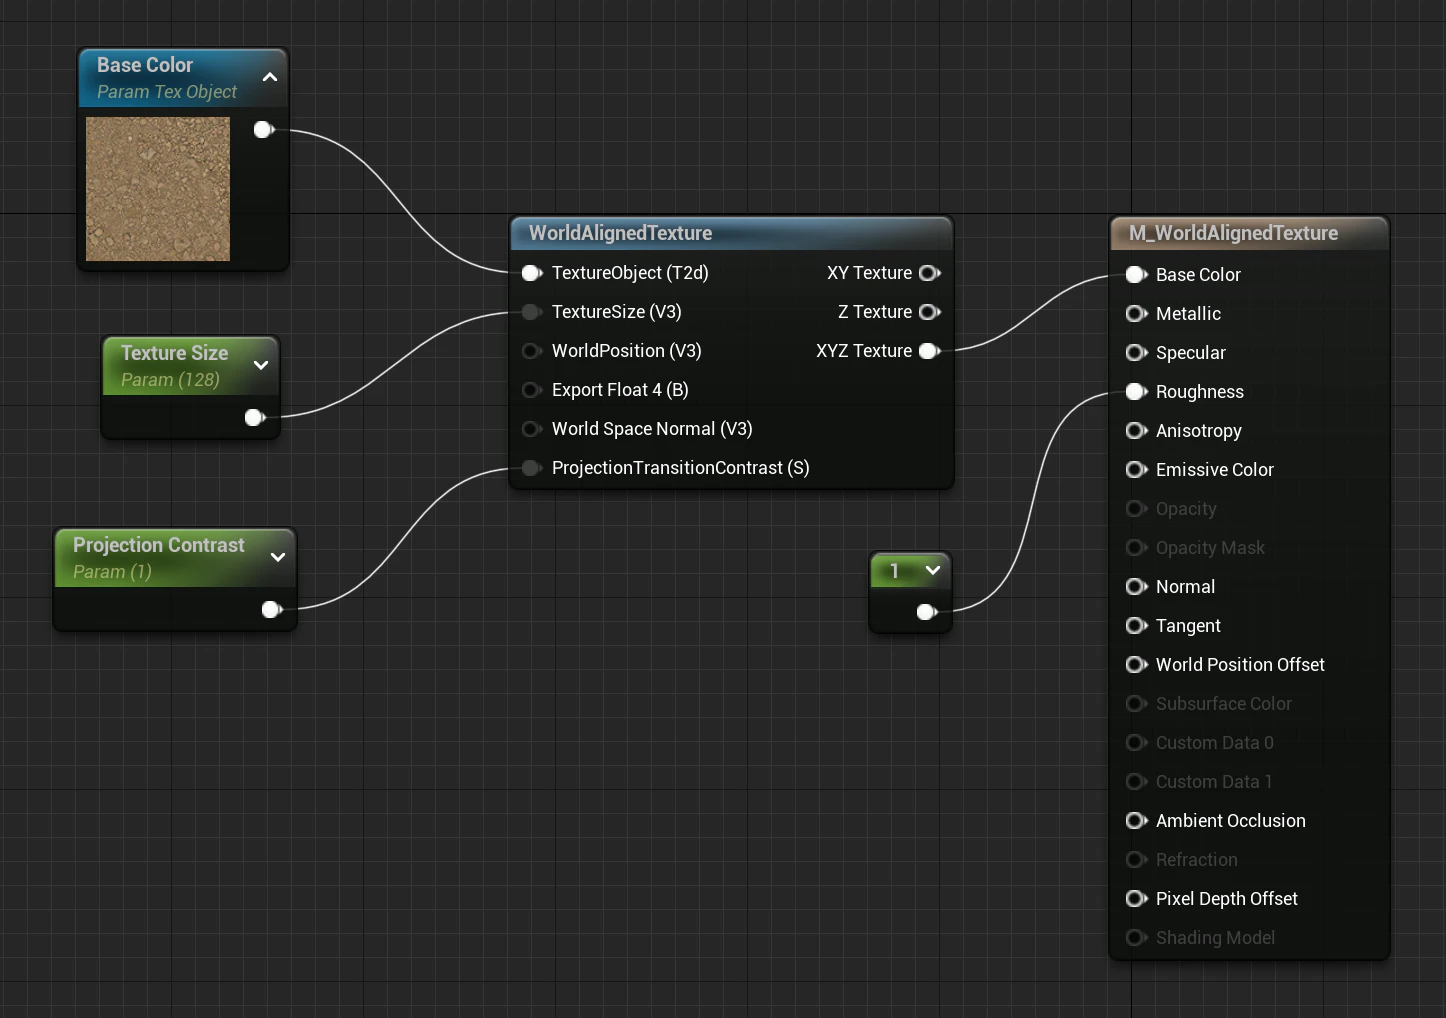
Task: Select the ProjectionTransitionContrast (S) input pin
Action: [x=532, y=468]
